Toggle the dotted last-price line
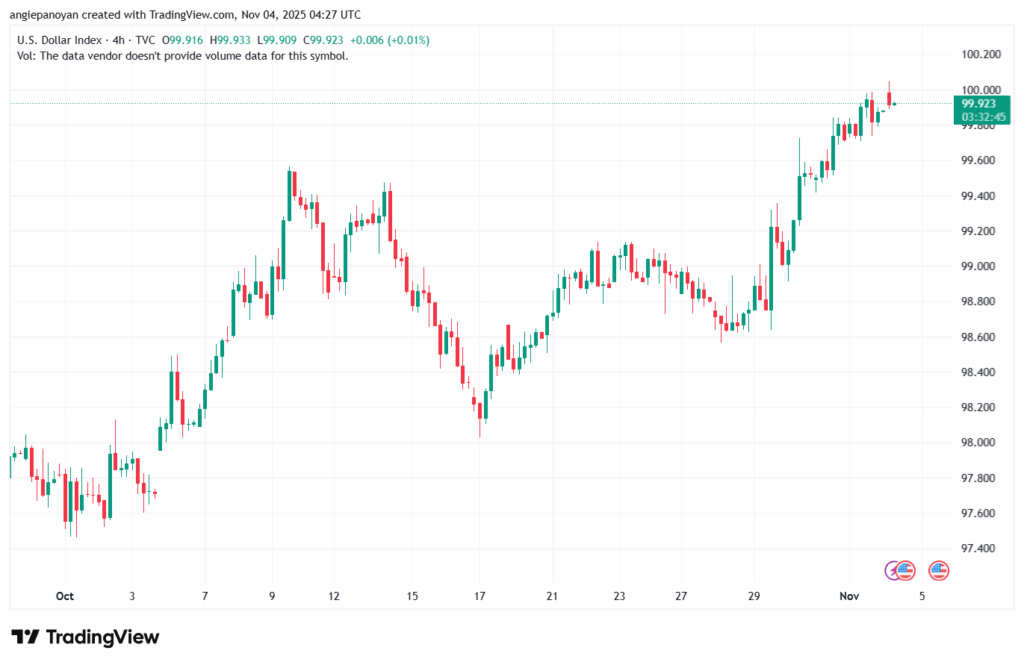The image size is (1024, 665). coord(500,103)
